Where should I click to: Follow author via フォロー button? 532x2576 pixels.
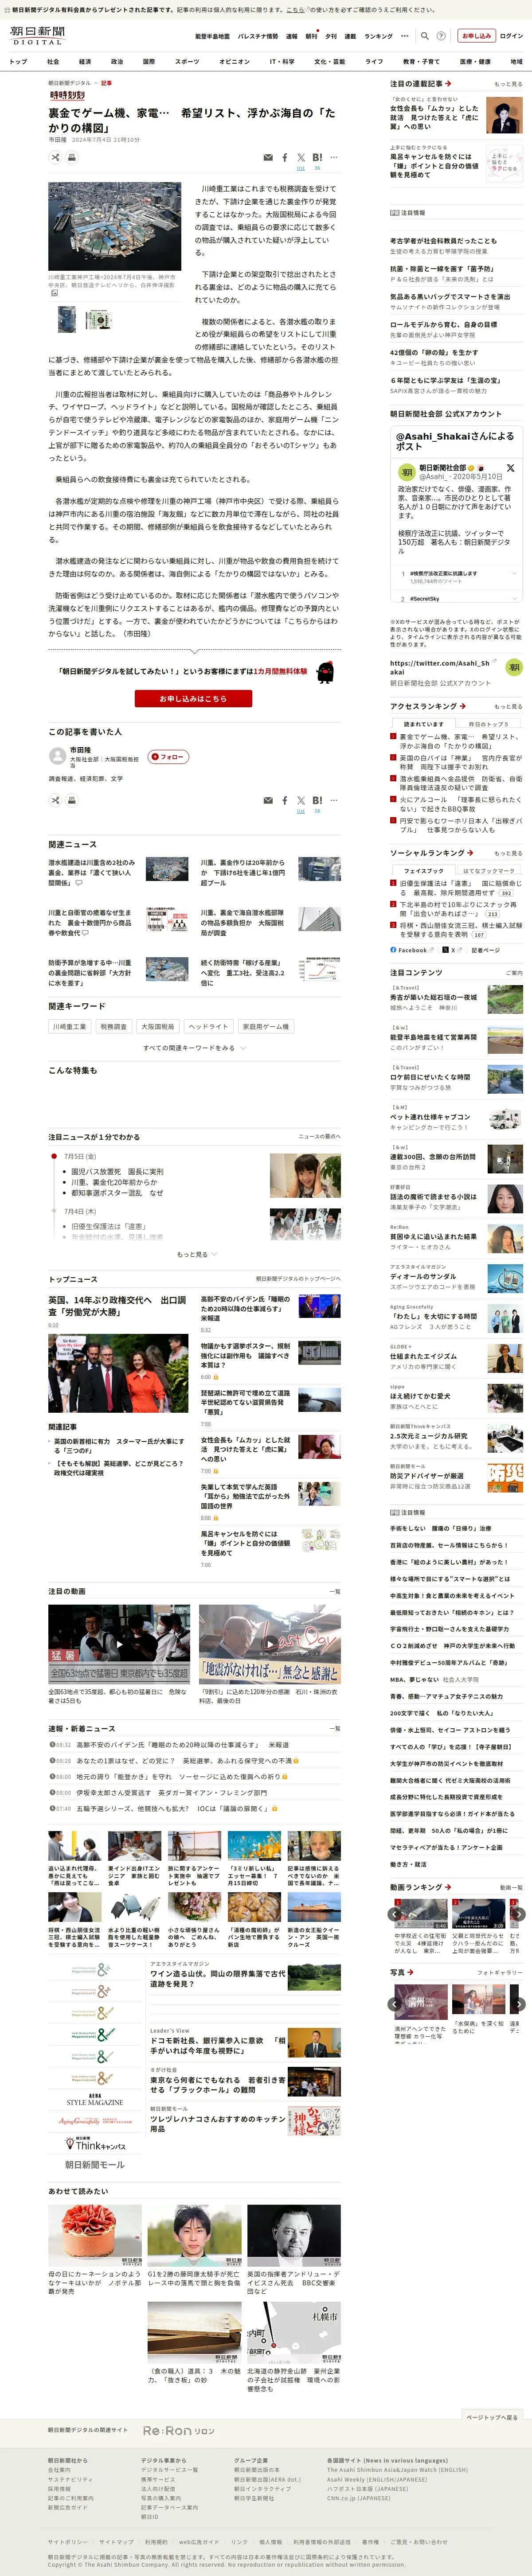point(168,757)
